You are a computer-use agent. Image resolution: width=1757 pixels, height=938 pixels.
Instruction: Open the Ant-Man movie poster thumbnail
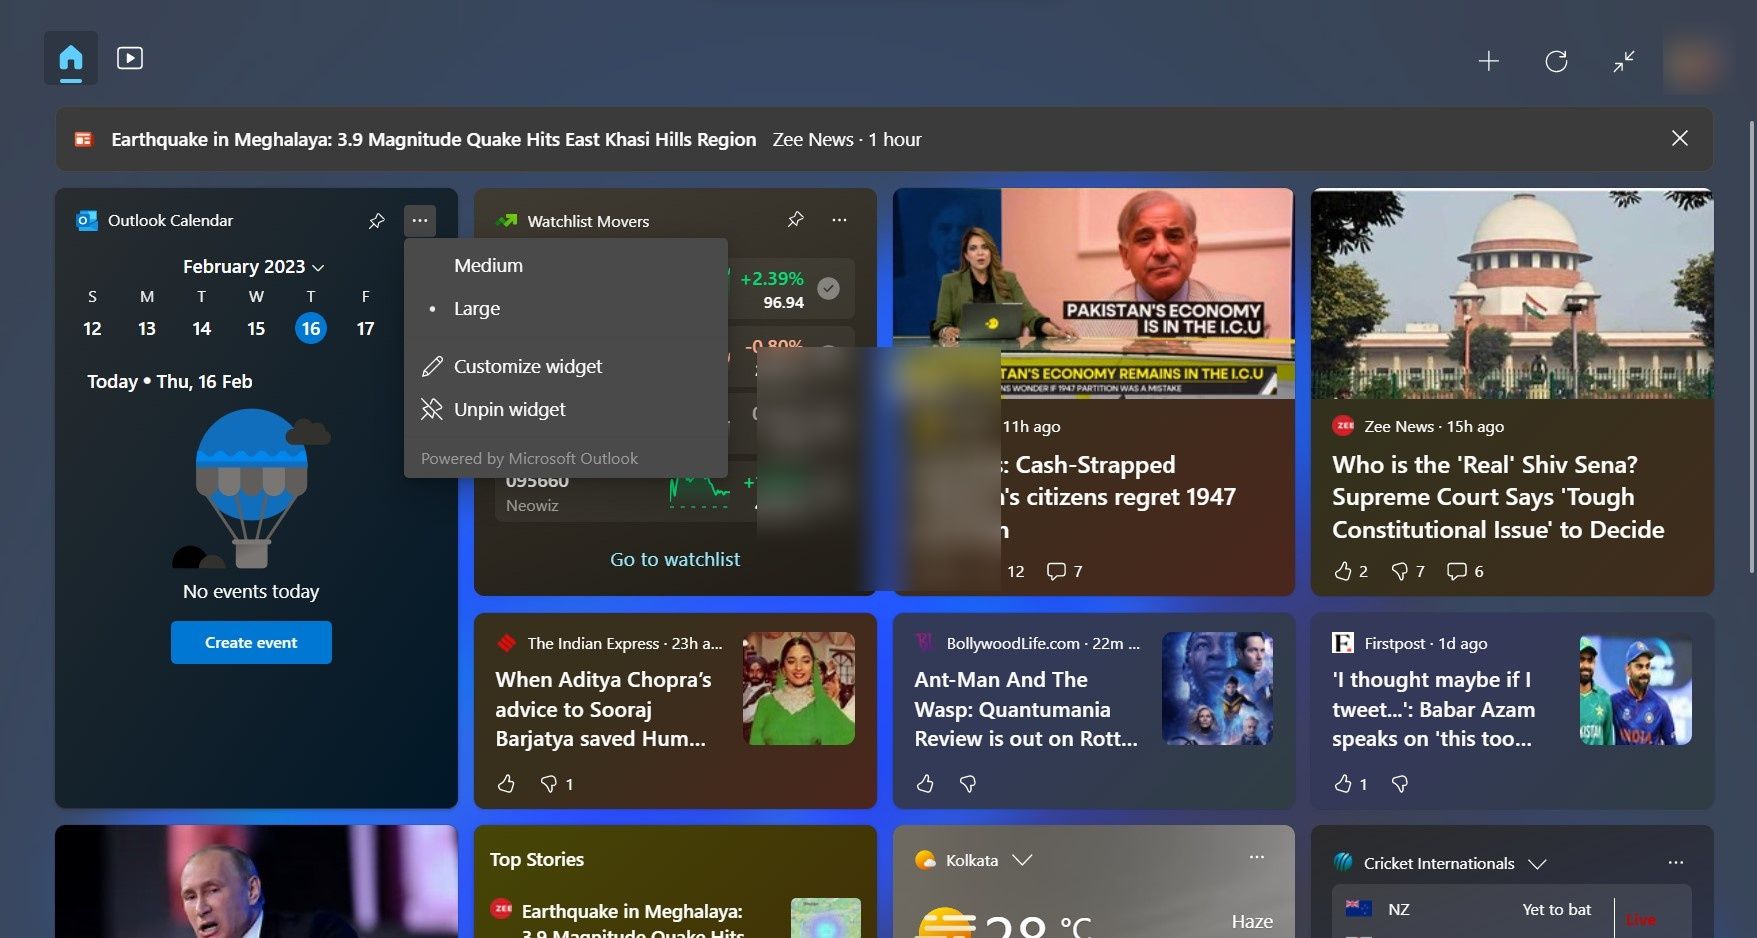pyautogui.click(x=1217, y=688)
